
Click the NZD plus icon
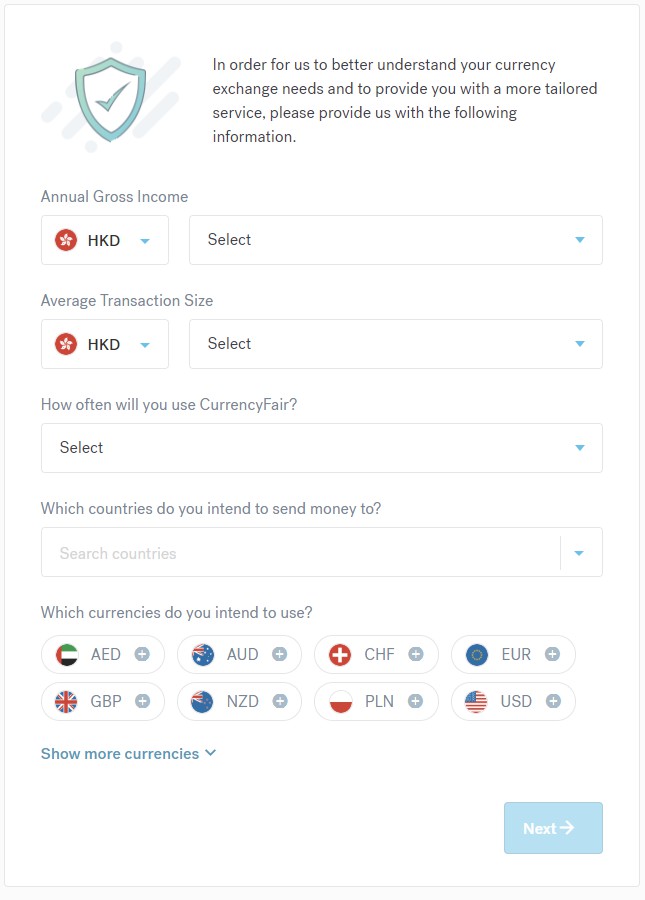coord(279,701)
